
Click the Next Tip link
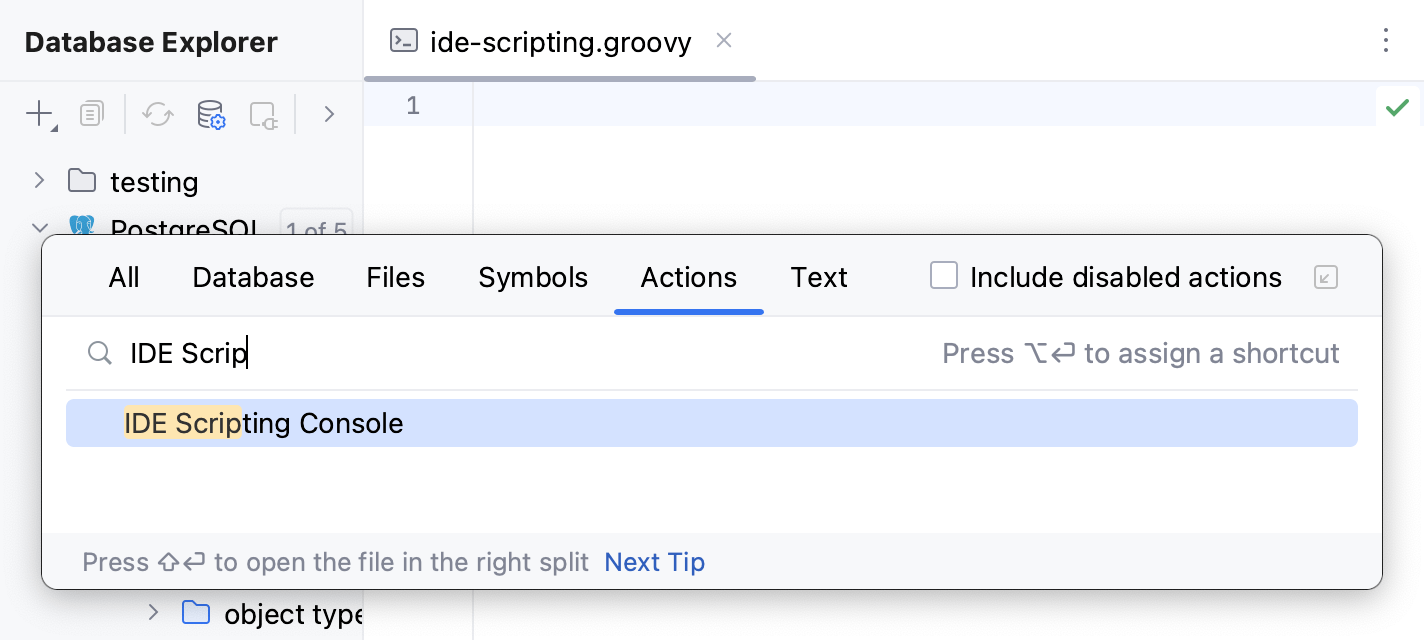(x=654, y=562)
